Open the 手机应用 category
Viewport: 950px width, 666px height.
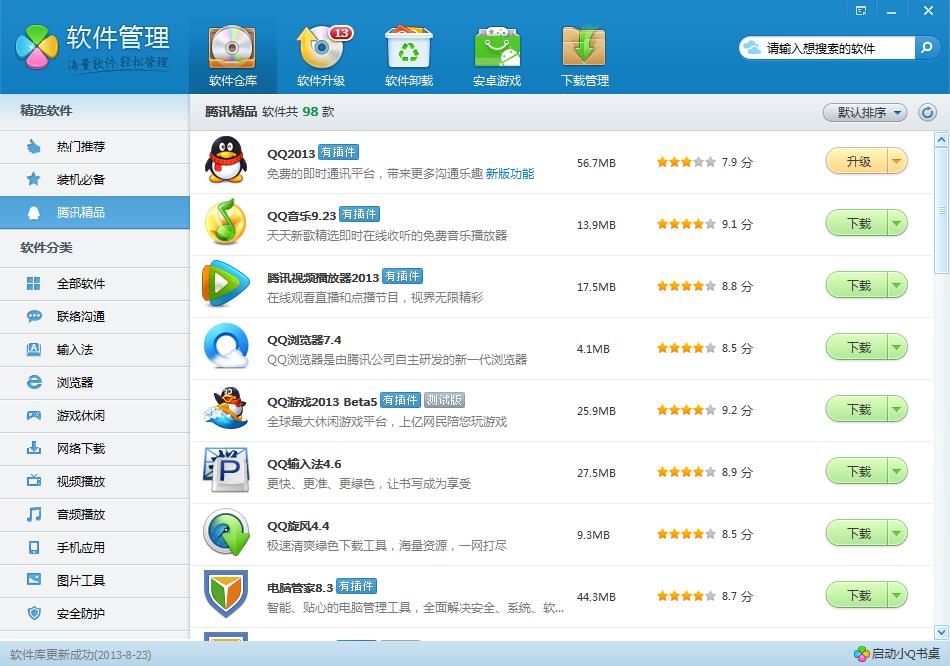point(95,548)
